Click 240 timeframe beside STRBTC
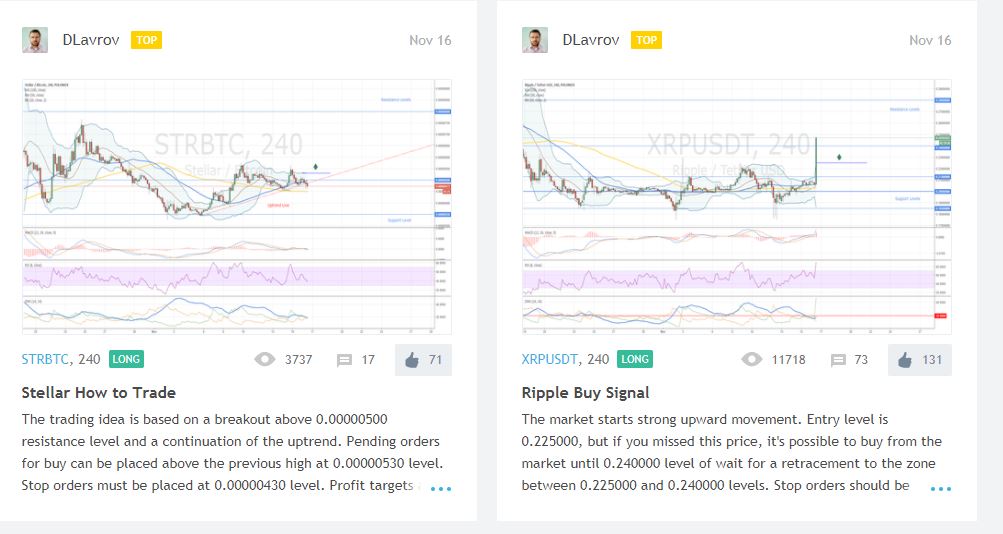 (89, 359)
